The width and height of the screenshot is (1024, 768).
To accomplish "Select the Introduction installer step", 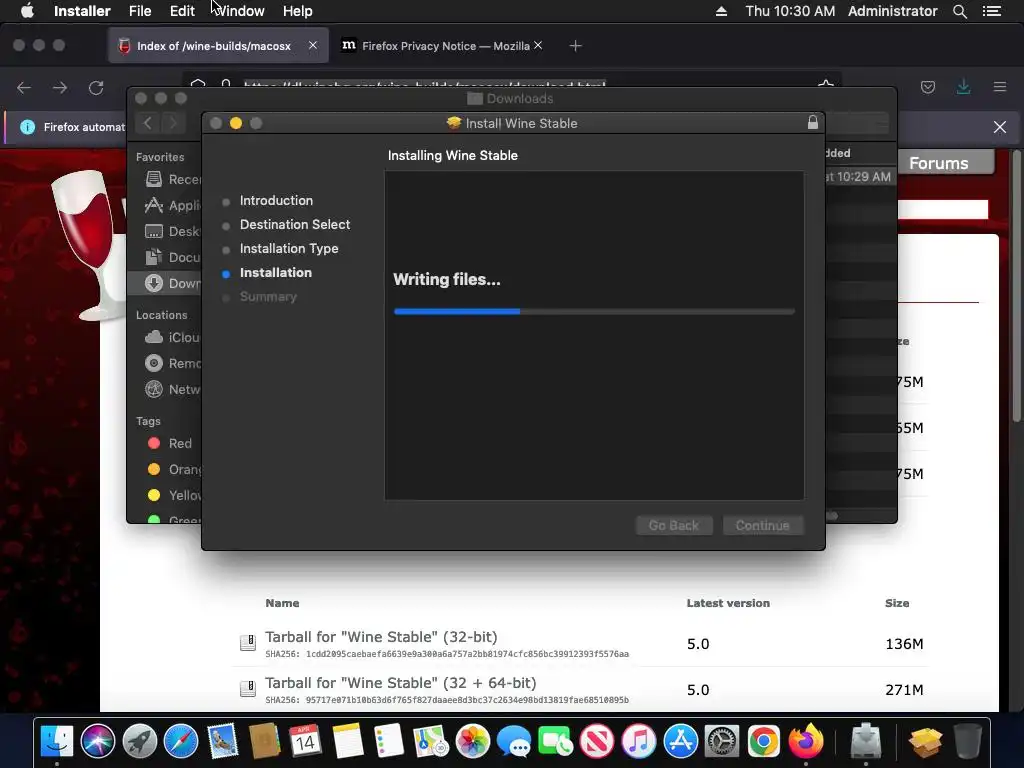I will click(276, 200).
